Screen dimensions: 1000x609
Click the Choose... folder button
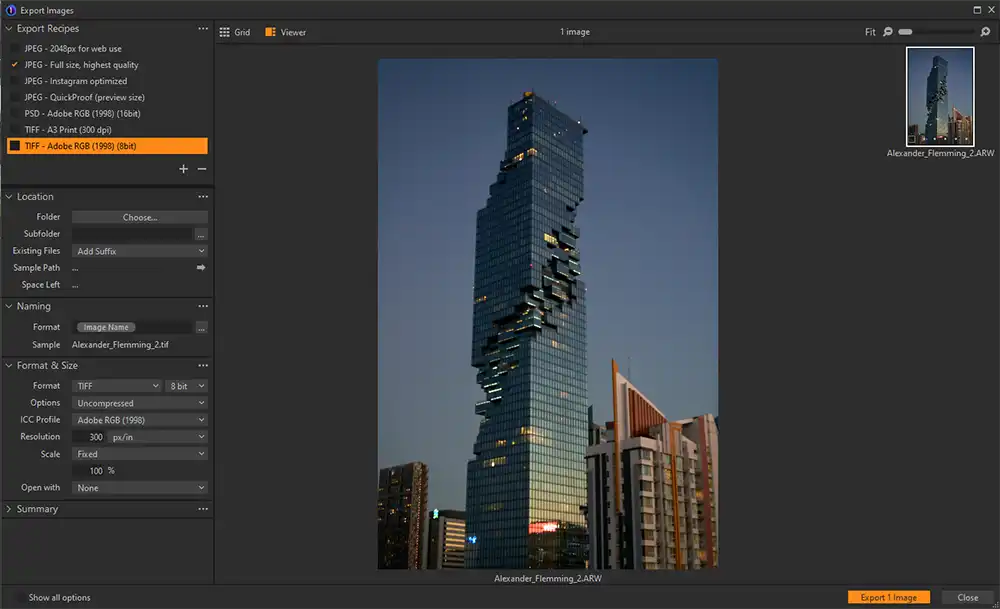point(139,216)
